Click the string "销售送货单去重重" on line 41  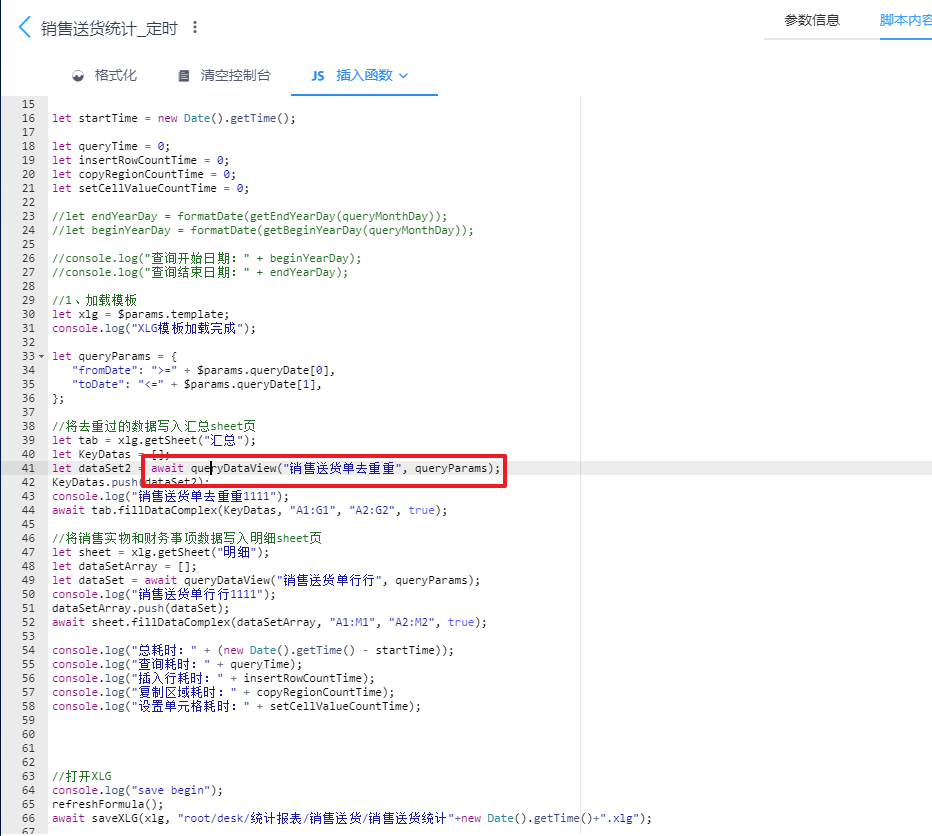(x=342, y=468)
